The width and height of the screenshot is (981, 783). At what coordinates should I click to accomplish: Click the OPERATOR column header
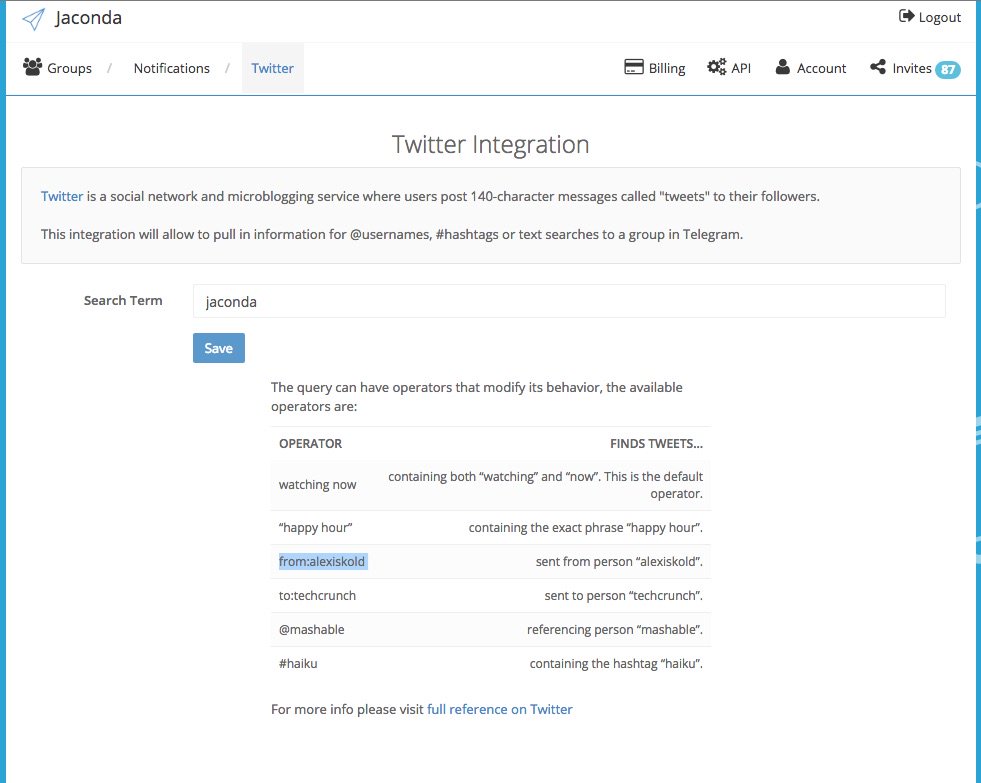click(x=310, y=443)
